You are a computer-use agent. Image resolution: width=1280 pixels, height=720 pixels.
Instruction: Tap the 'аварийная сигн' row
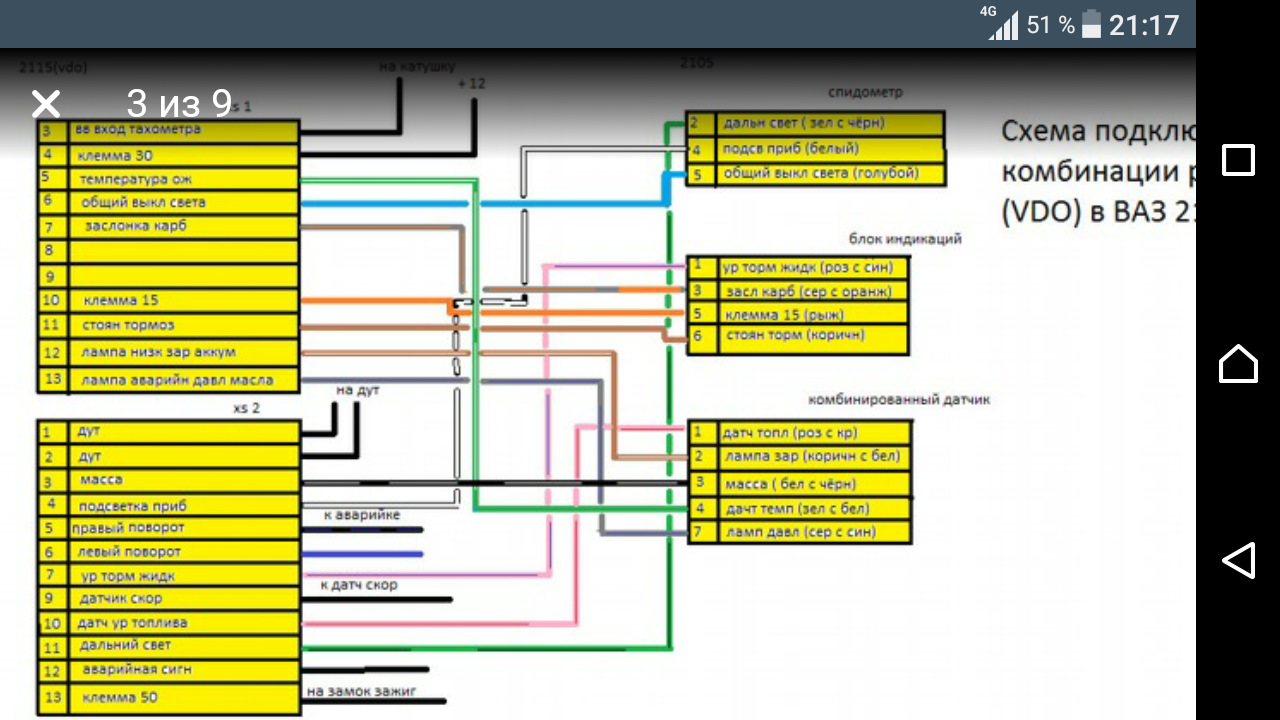click(x=168, y=670)
